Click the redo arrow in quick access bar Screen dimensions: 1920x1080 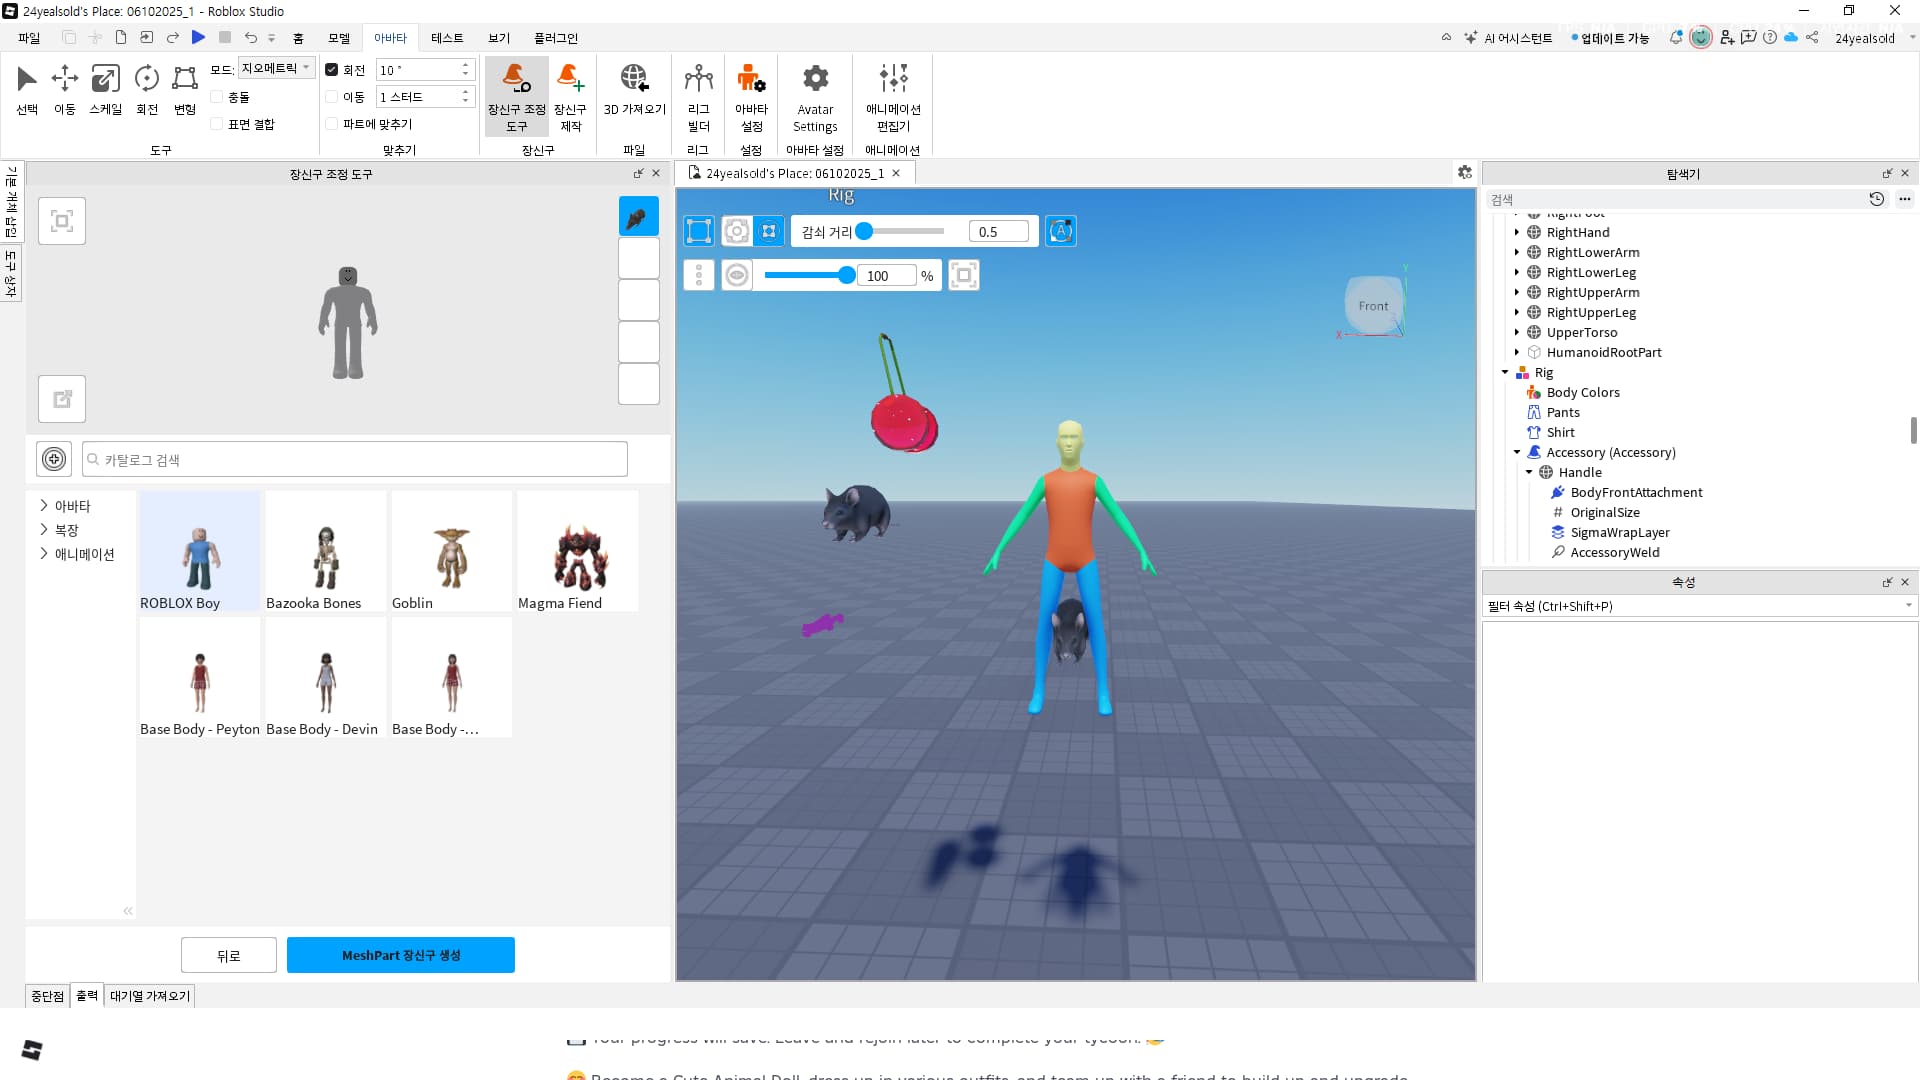coord(172,37)
